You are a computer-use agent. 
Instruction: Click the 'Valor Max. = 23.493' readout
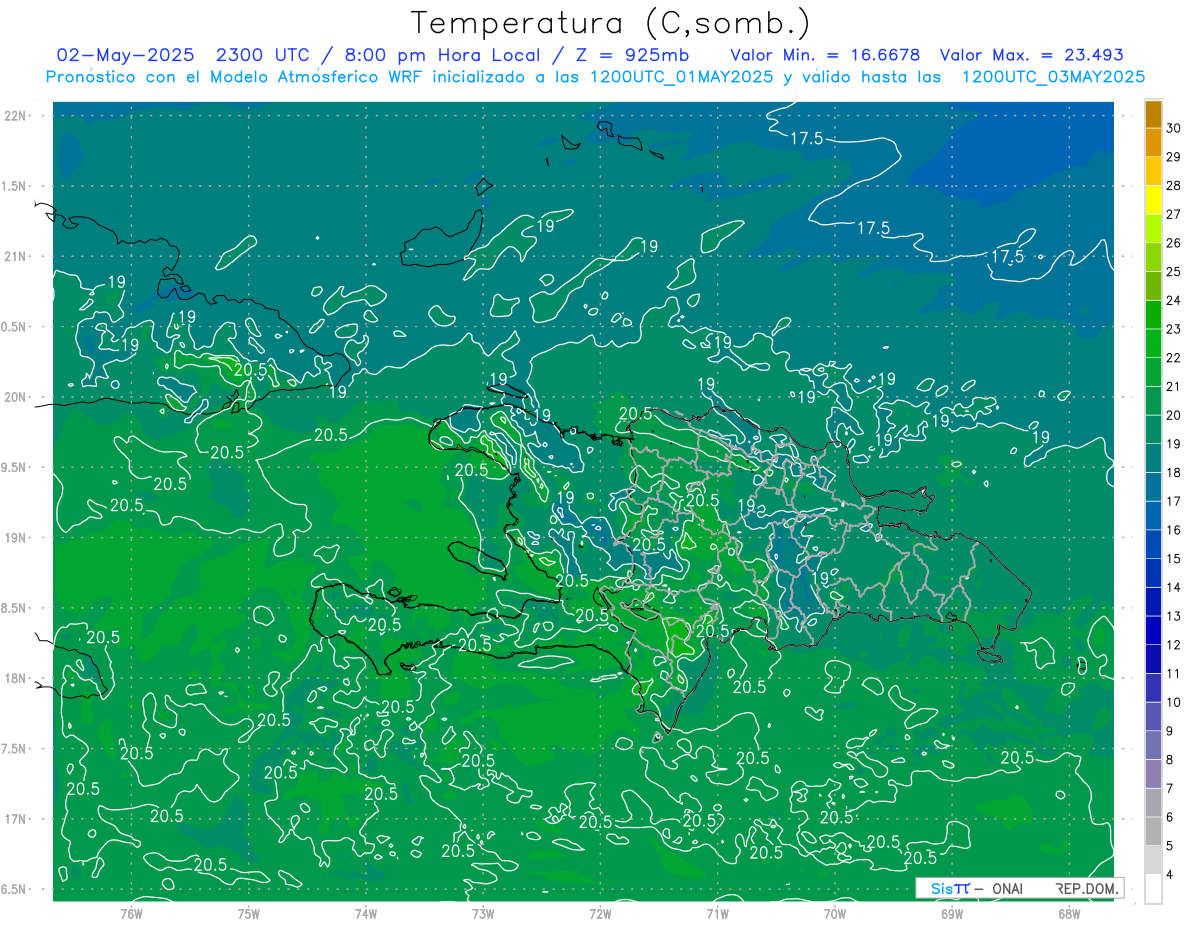click(1033, 55)
